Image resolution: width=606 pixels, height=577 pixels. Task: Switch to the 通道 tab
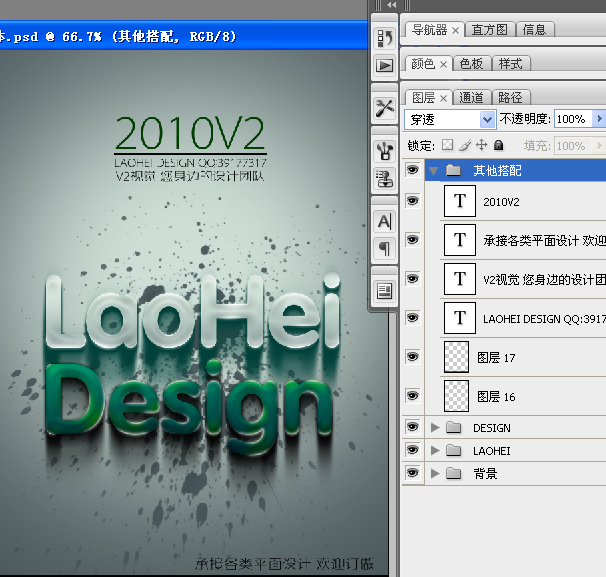472,97
